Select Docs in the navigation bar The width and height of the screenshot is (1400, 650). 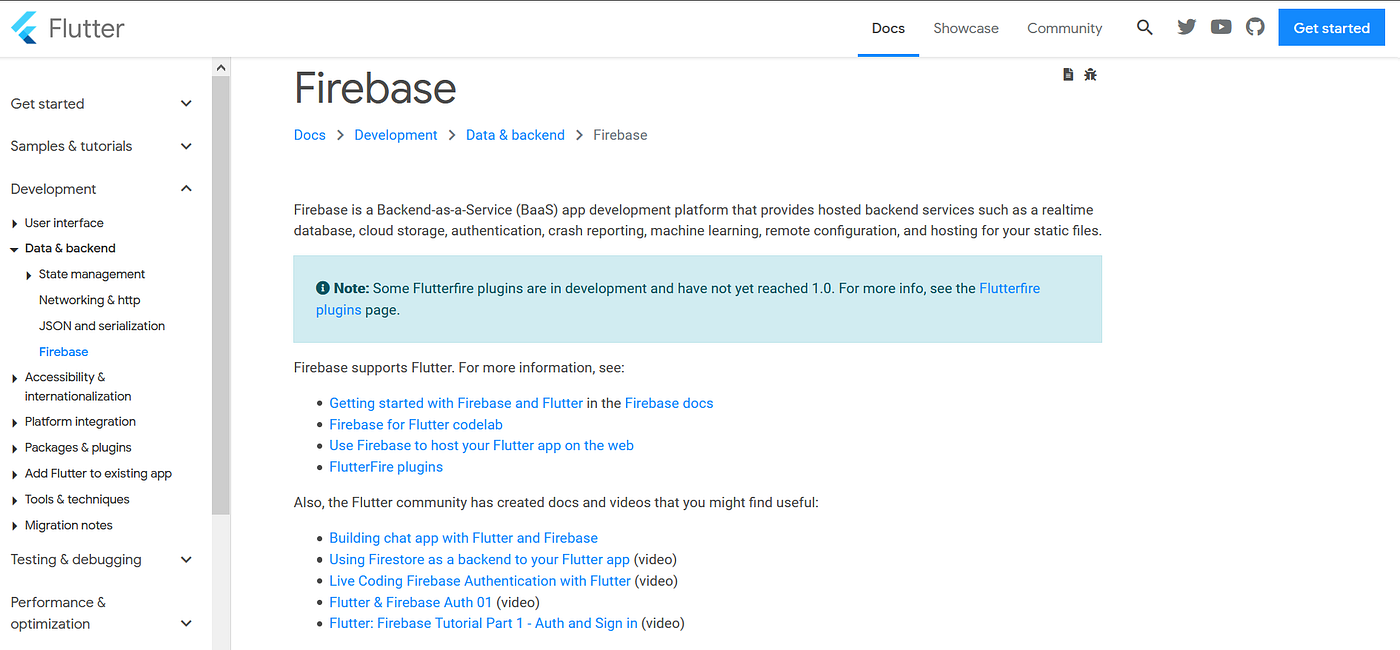[888, 28]
